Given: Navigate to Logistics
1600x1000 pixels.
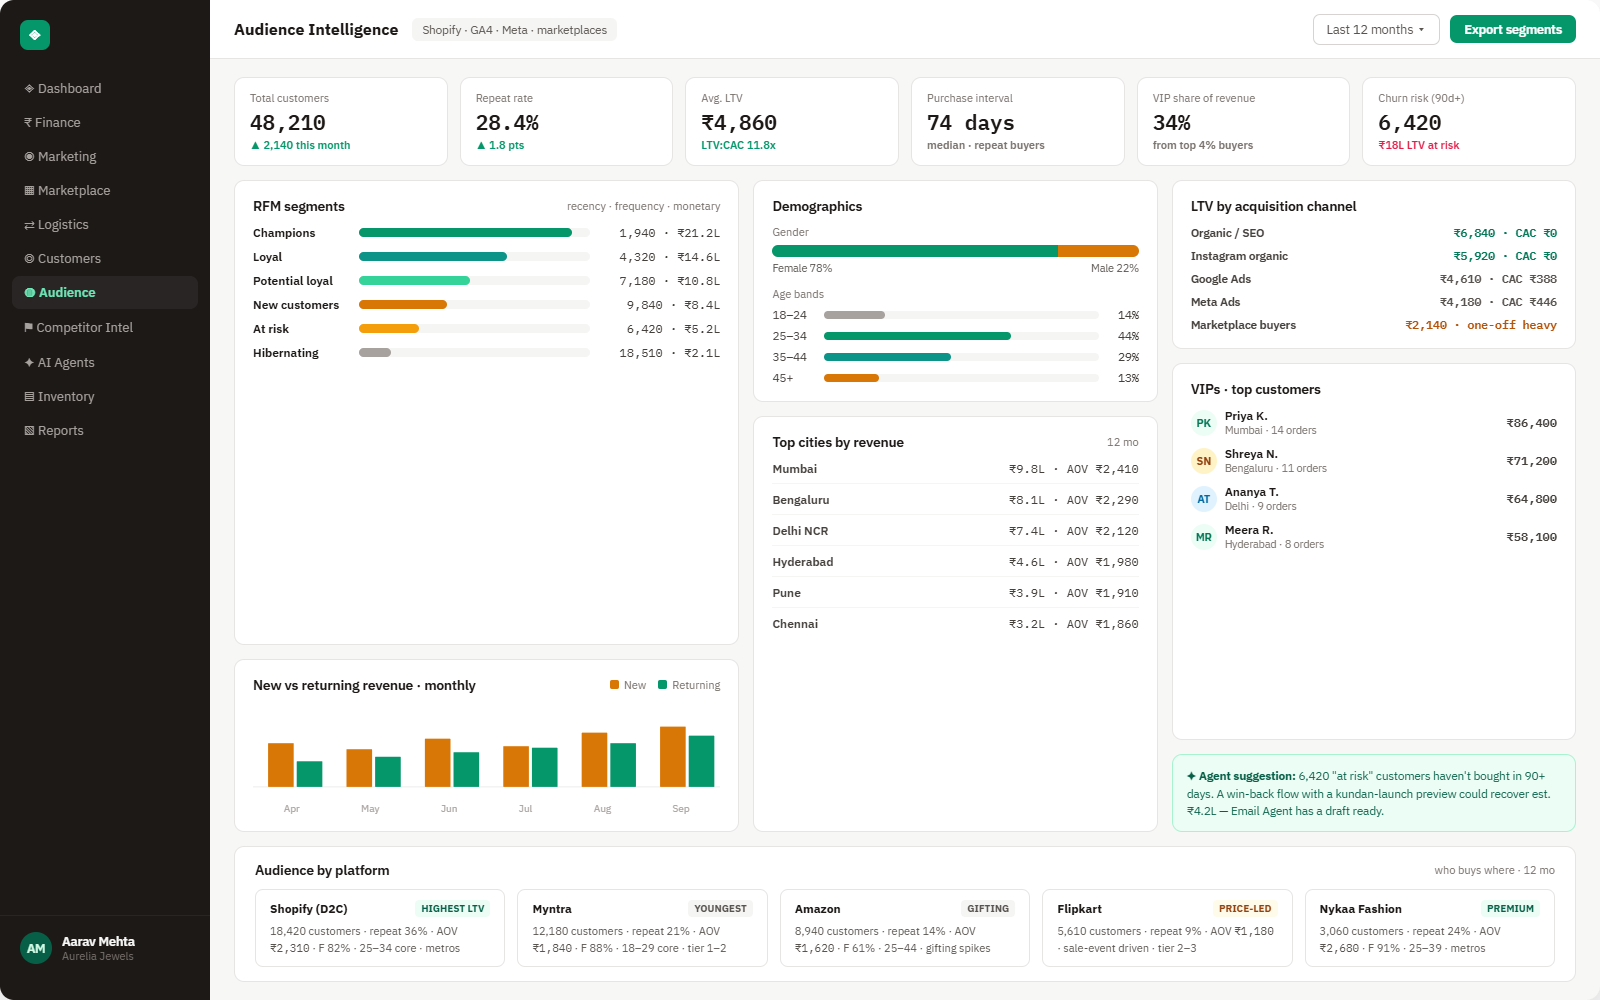Looking at the screenshot, I should pyautogui.click(x=105, y=224).
